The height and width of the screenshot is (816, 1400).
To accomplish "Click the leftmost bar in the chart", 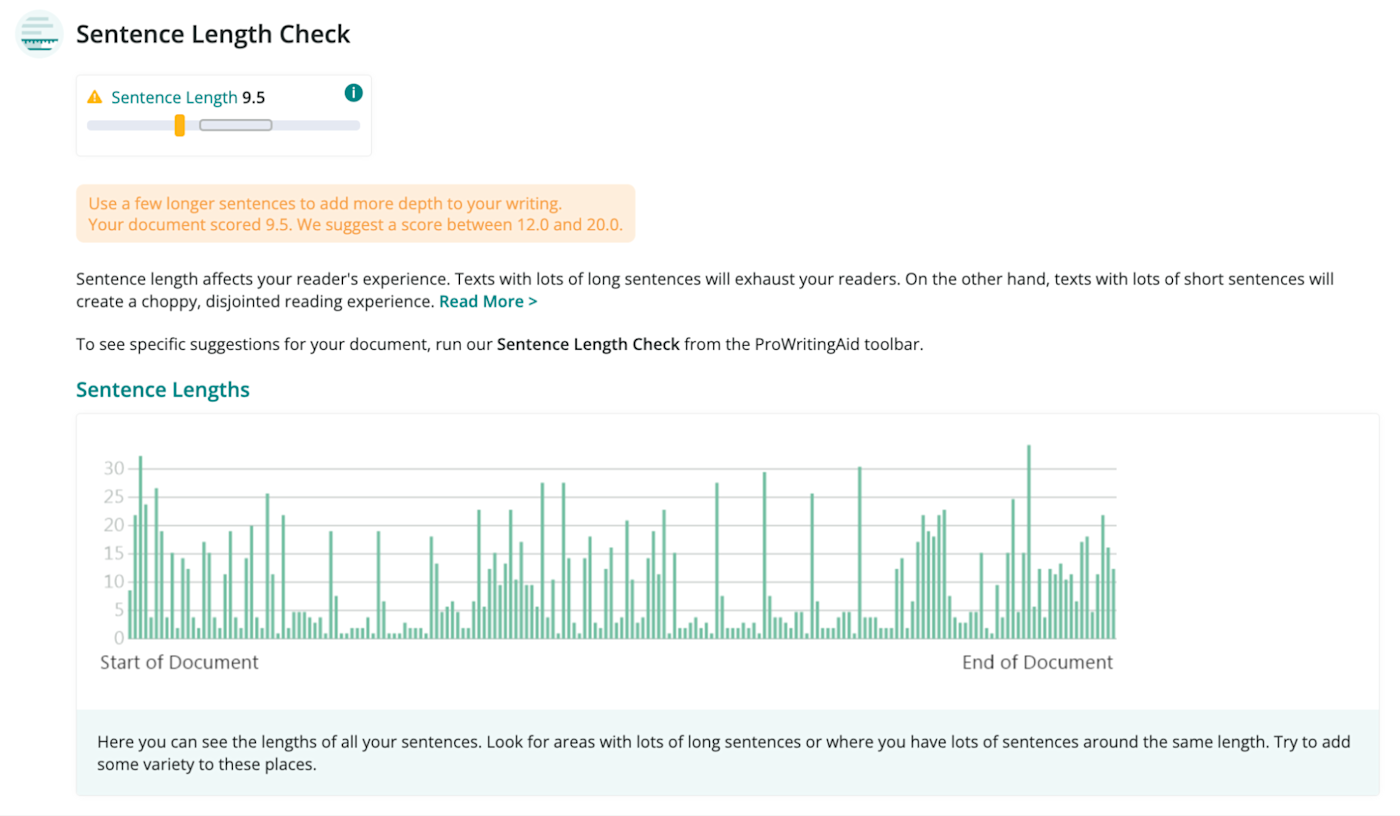I will point(130,614).
